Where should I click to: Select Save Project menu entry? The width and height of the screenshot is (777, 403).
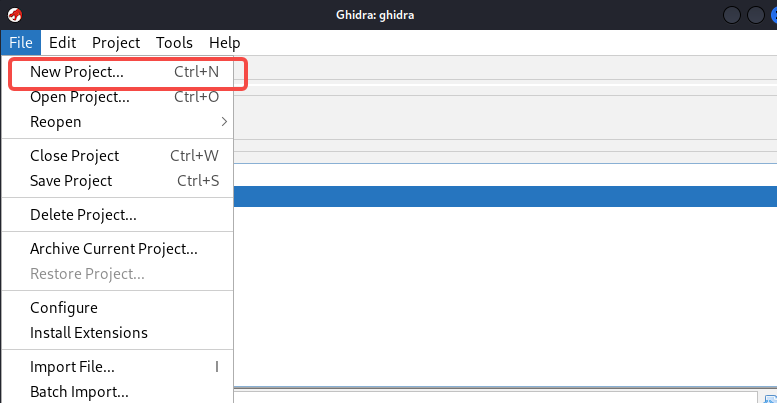(x=117, y=181)
